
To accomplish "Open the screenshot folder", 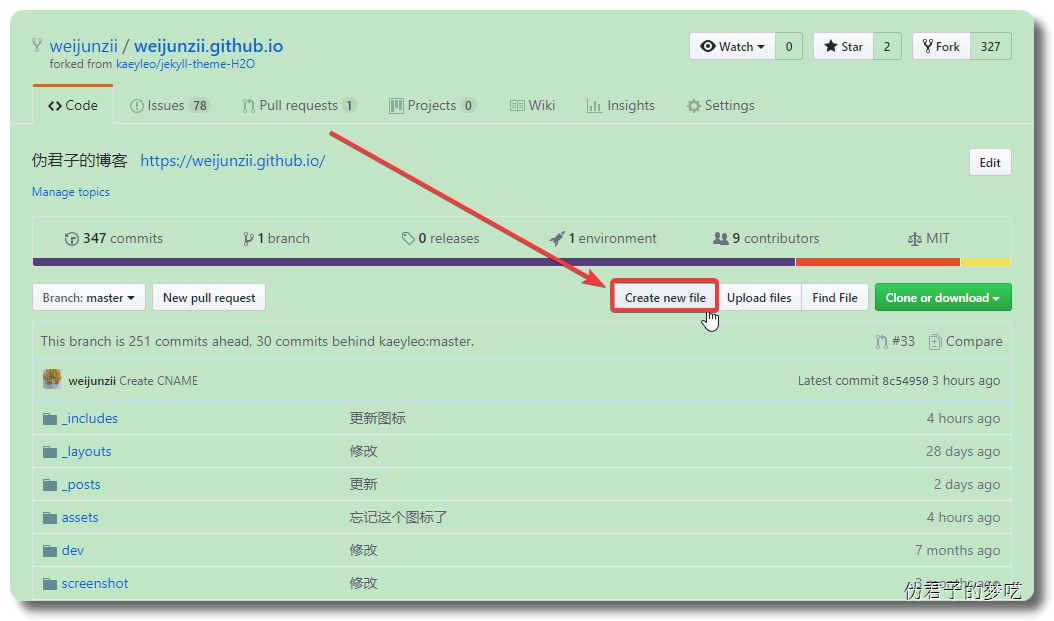I will point(95,583).
